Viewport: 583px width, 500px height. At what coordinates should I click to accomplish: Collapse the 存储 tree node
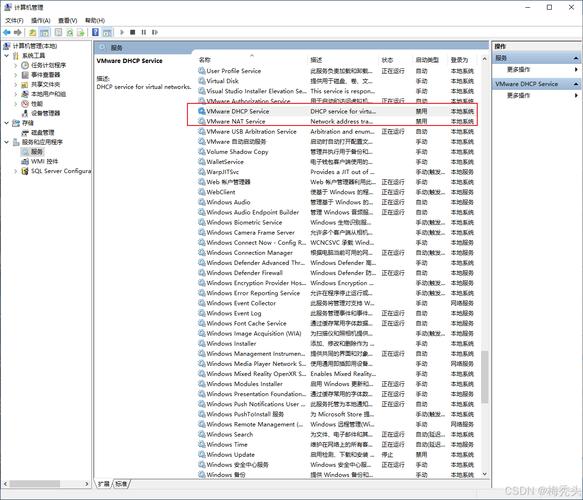point(7,123)
